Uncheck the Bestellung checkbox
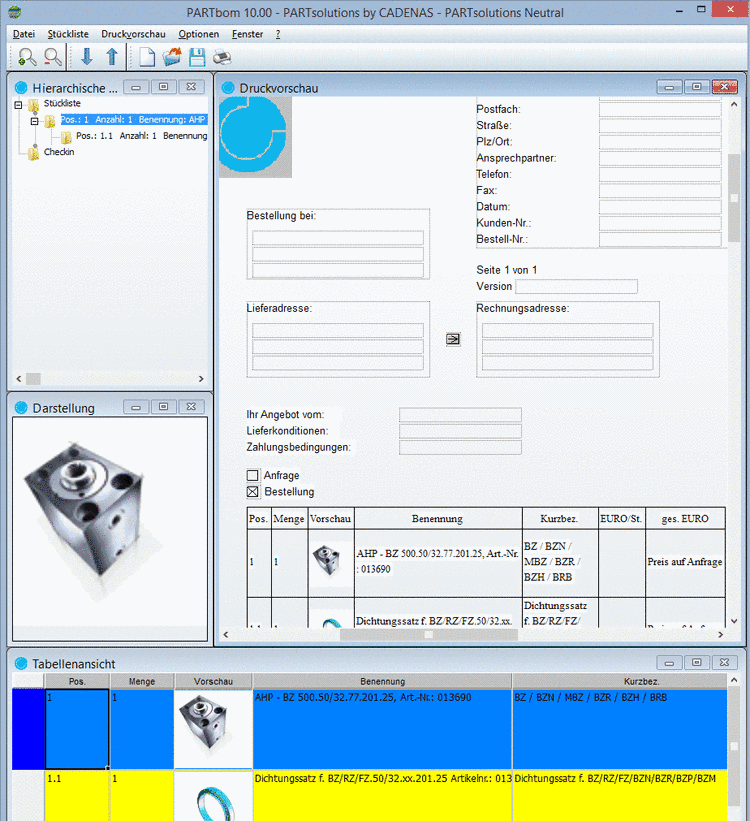 (252, 492)
